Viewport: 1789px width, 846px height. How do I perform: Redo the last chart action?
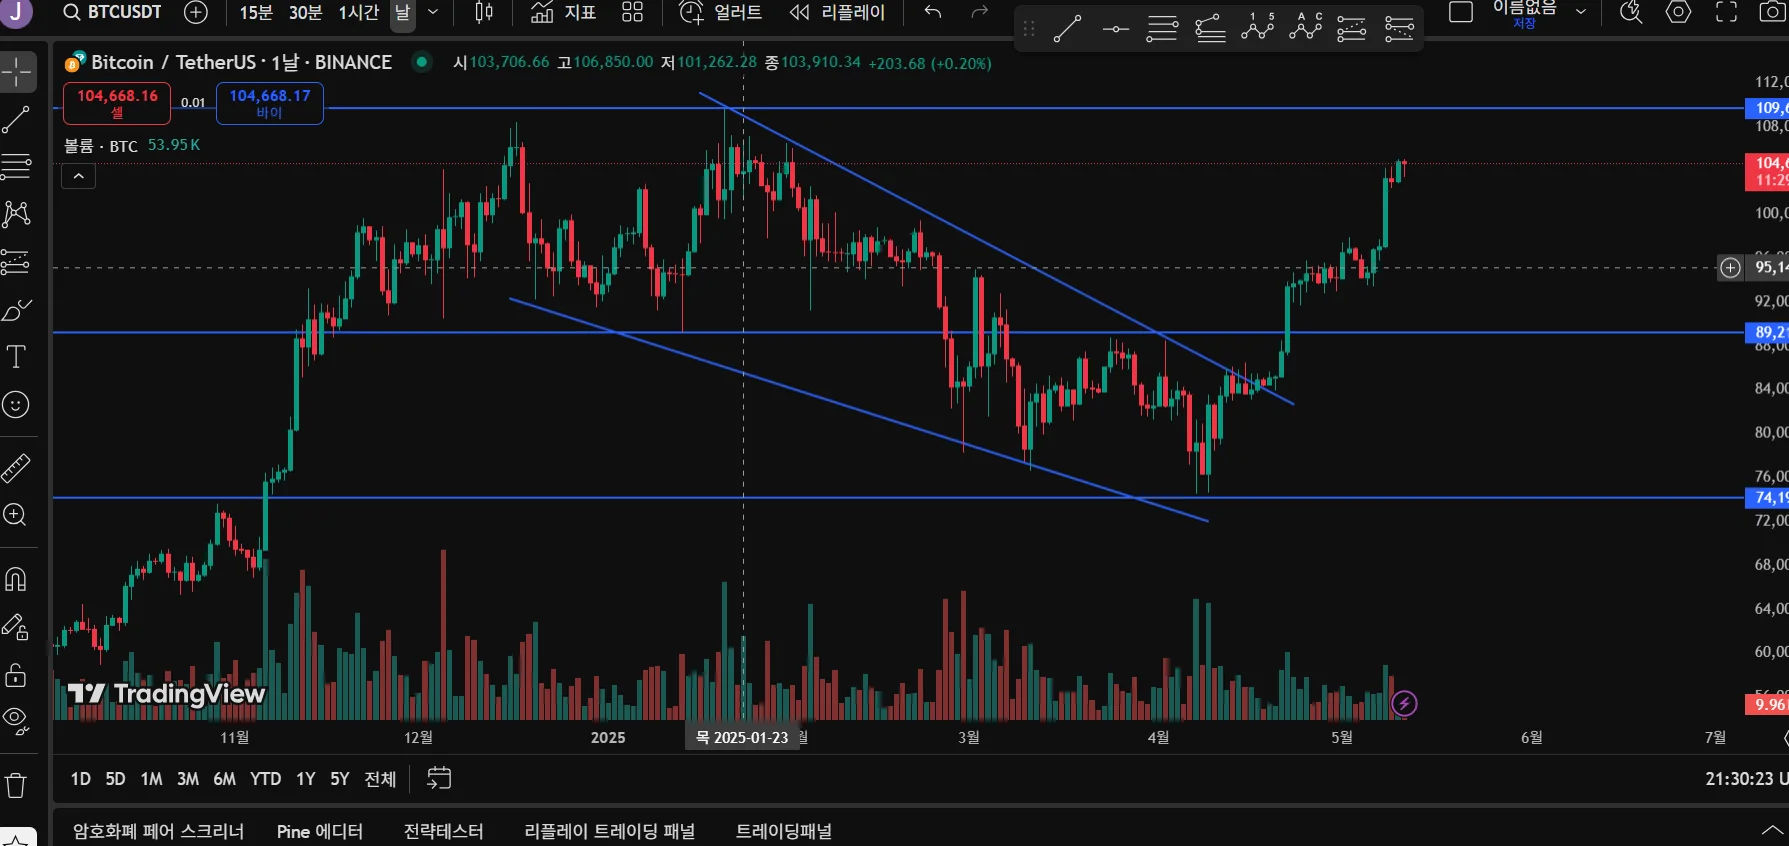[x=980, y=12]
